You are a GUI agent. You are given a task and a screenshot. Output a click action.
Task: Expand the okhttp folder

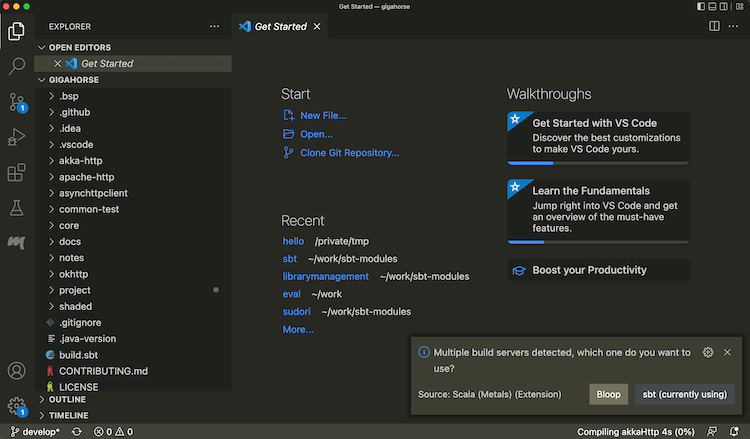pos(132,274)
